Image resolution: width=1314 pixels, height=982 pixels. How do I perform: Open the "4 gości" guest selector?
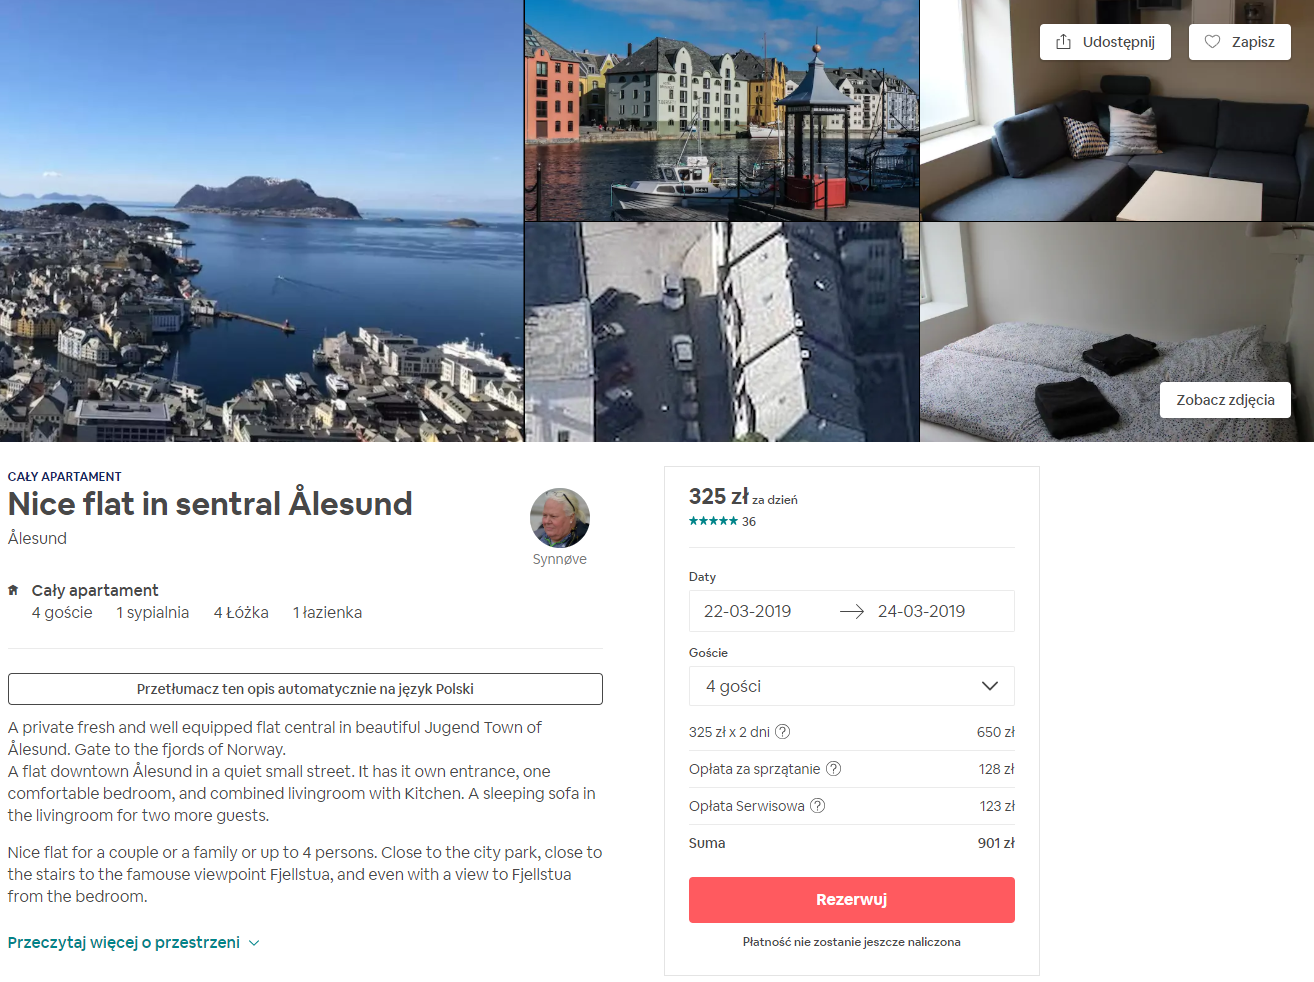(851, 685)
